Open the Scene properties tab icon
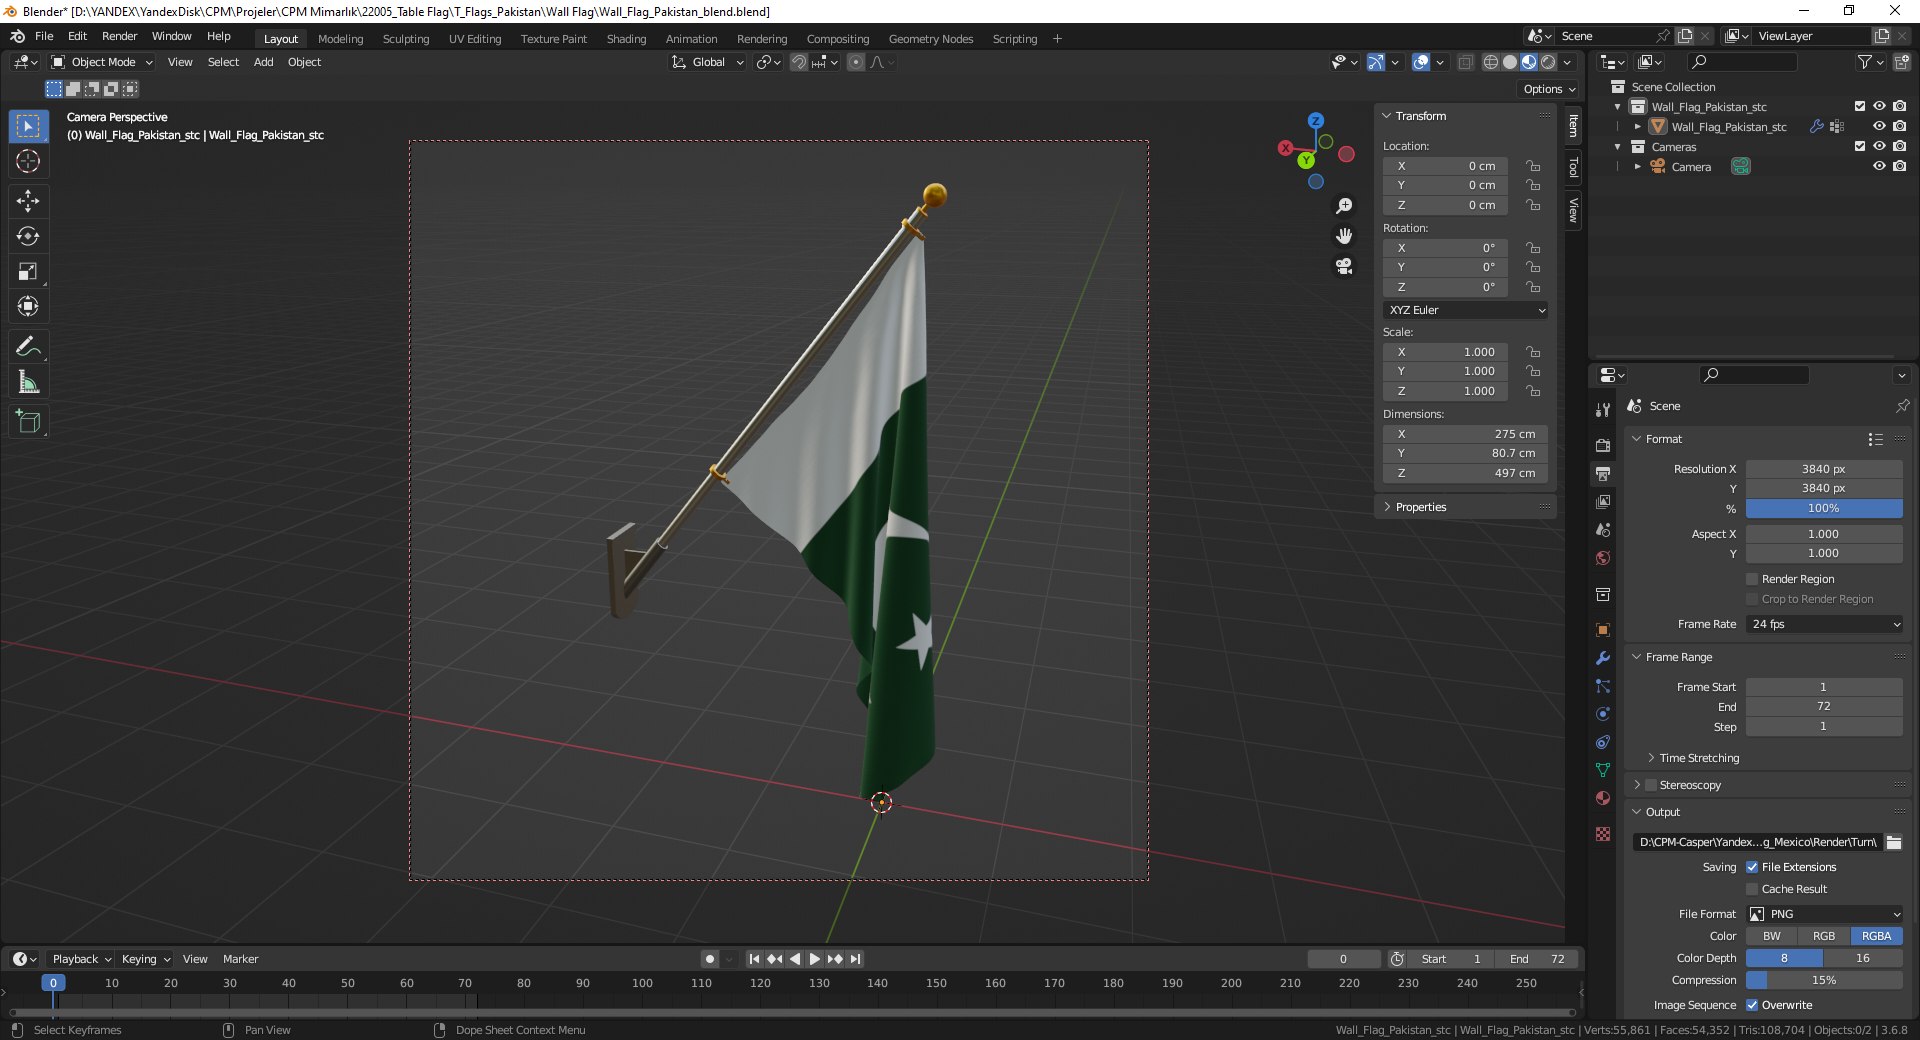Screen dimensions: 1920x1040 click(x=1603, y=529)
